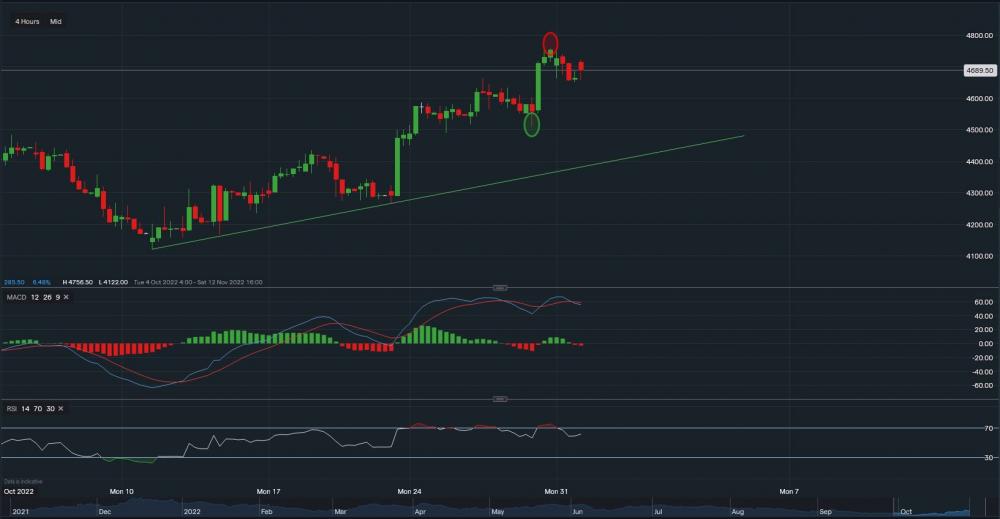Click the RSI period value 14

tap(26, 409)
